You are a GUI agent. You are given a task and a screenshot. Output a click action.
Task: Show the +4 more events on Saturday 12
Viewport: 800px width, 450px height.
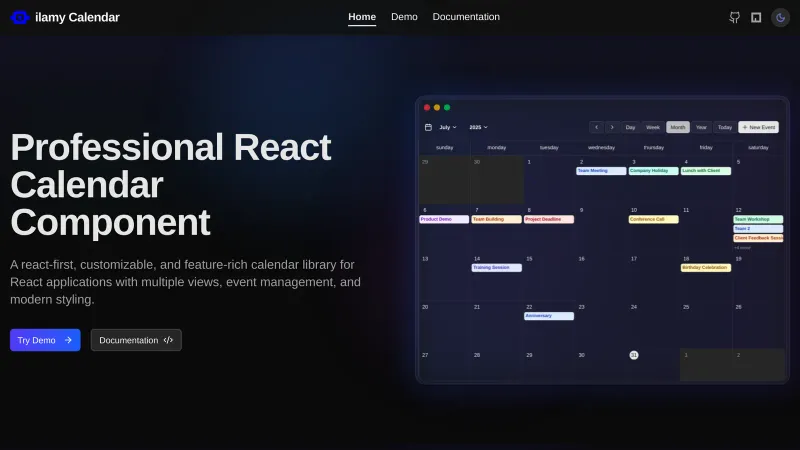point(742,246)
